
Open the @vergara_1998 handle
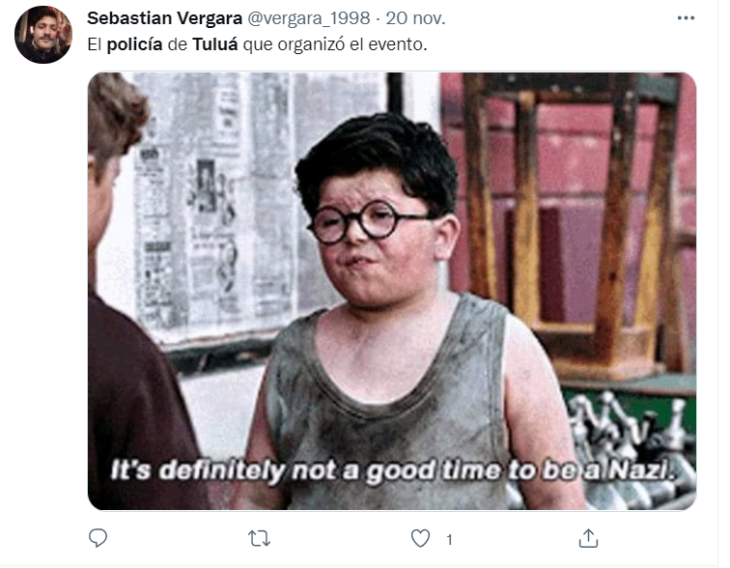point(309,19)
